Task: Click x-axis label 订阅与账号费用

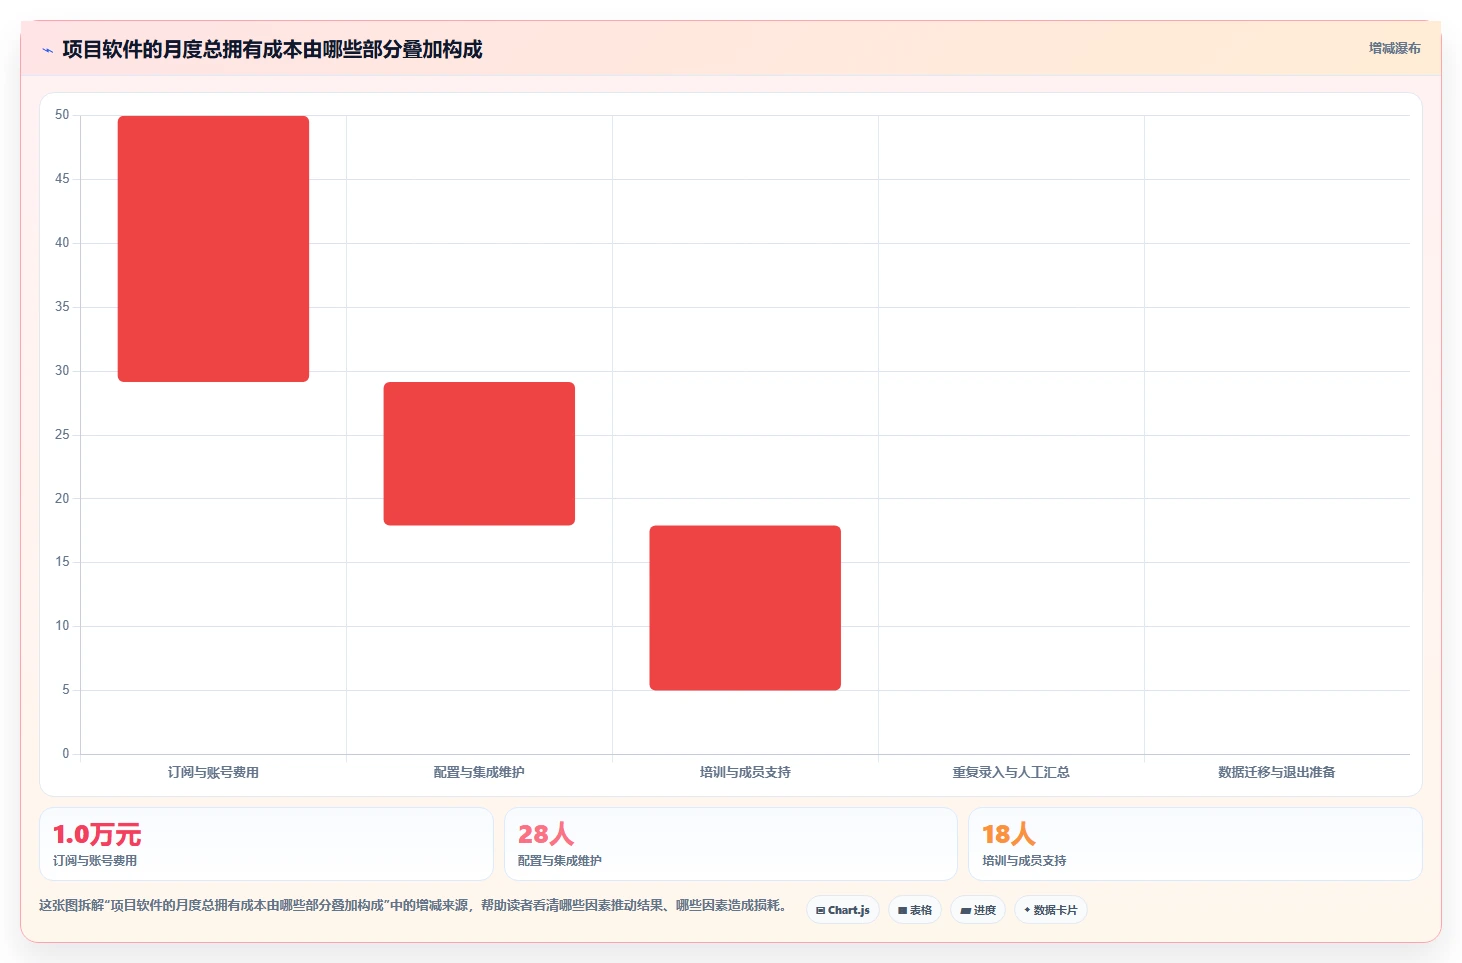Action: coord(213,772)
